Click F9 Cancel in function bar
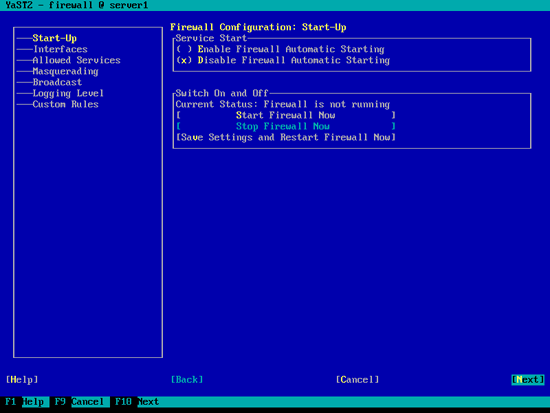Image resolution: width=550 pixels, height=413 pixels. pos(79,402)
